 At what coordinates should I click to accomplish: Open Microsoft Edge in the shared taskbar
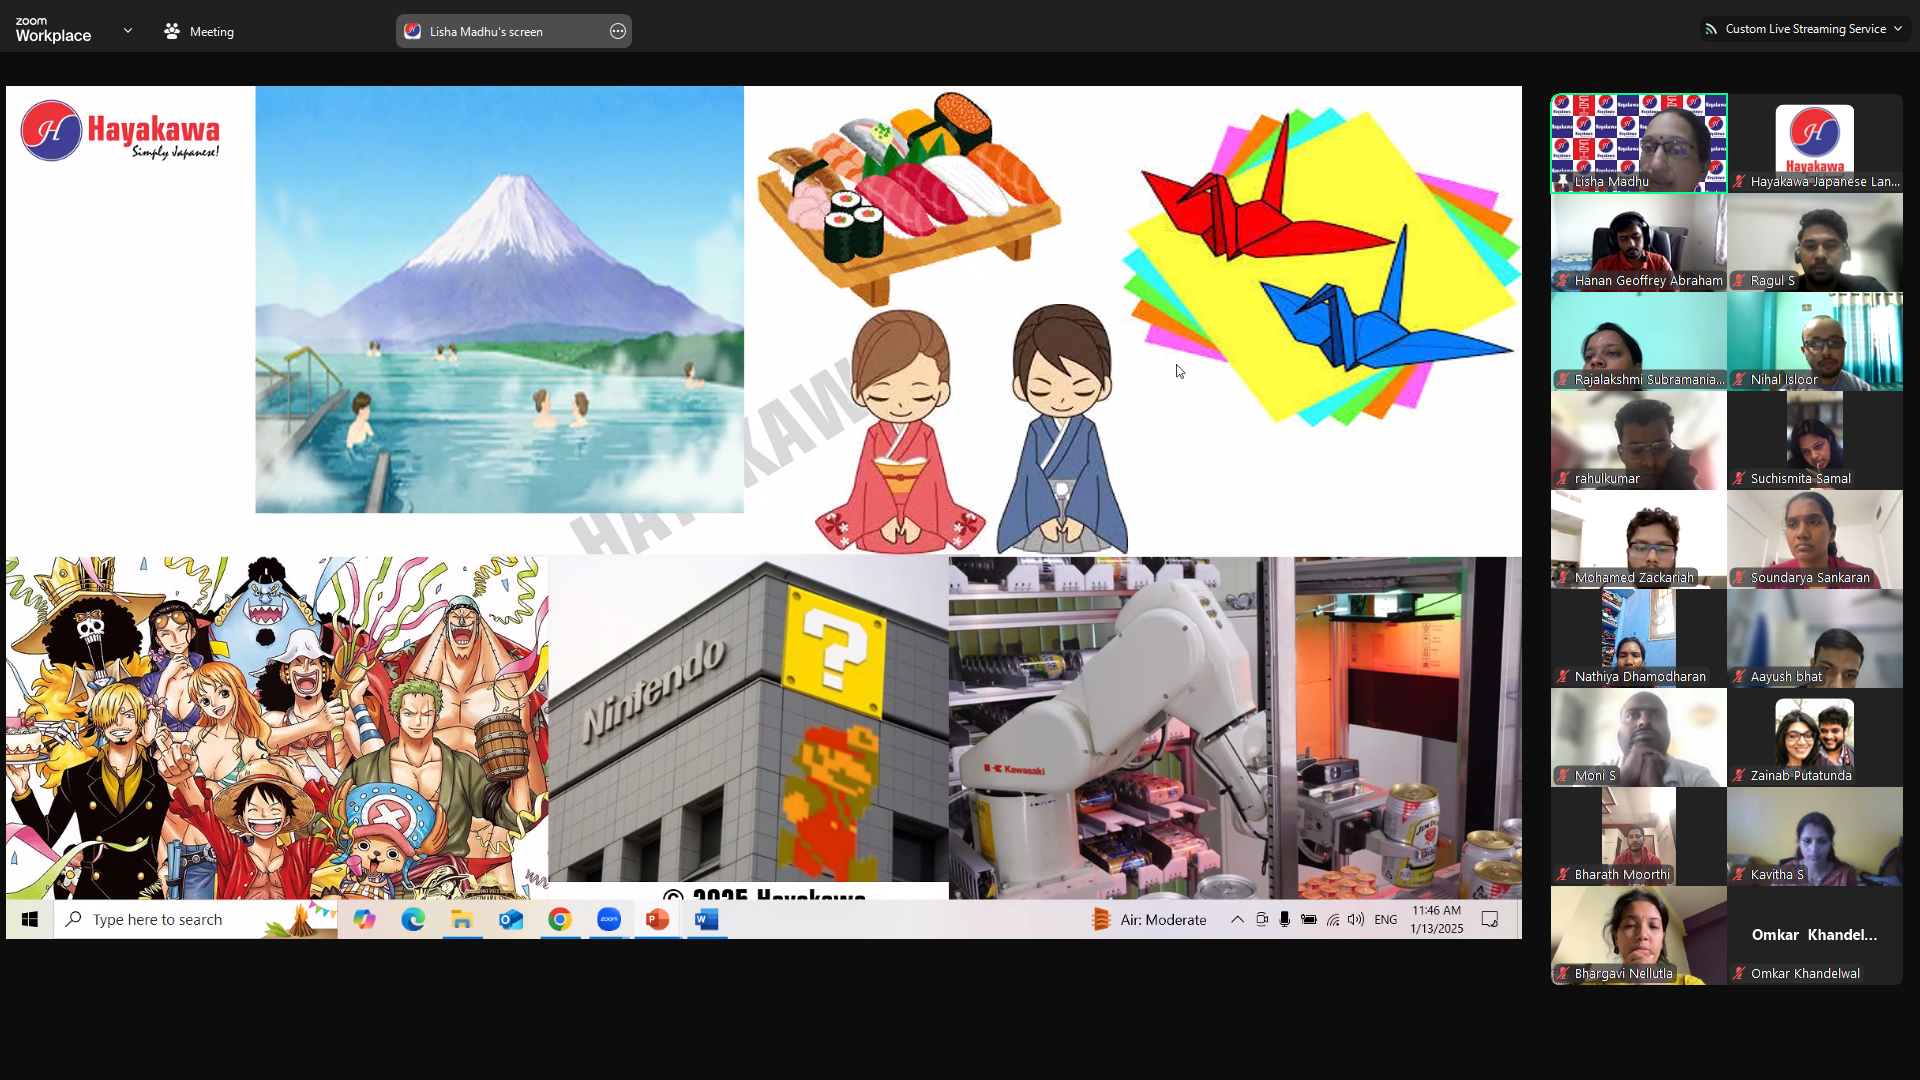click(x=413, y=919)
